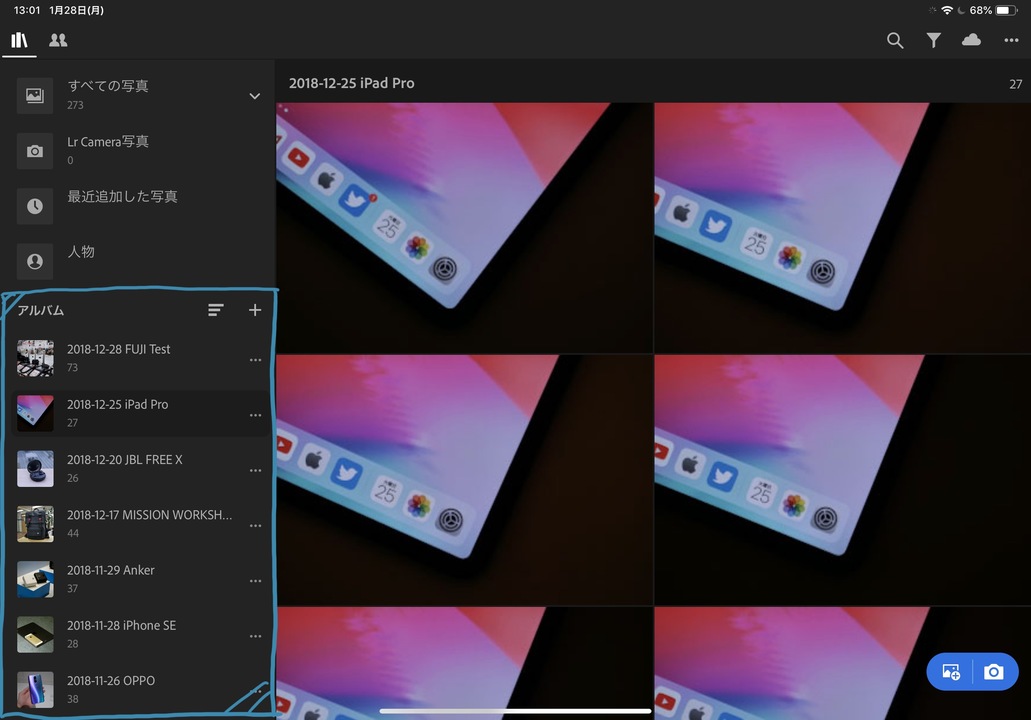Screen dimensions: 1031x720
Task: Click the iPad Pro album thumbnail
Action: [x=35, y=414]
